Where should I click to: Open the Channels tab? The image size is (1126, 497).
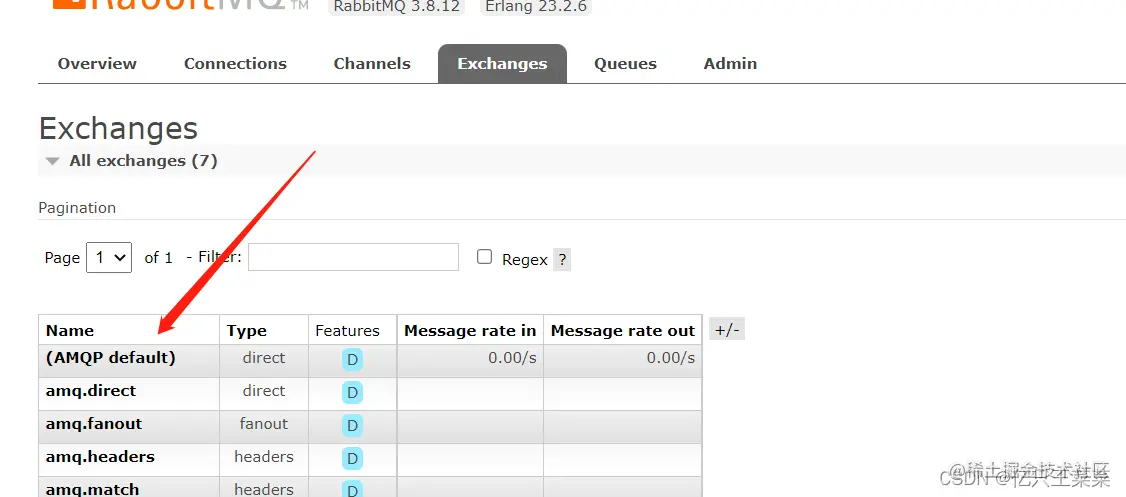click(x=372, y=64)
